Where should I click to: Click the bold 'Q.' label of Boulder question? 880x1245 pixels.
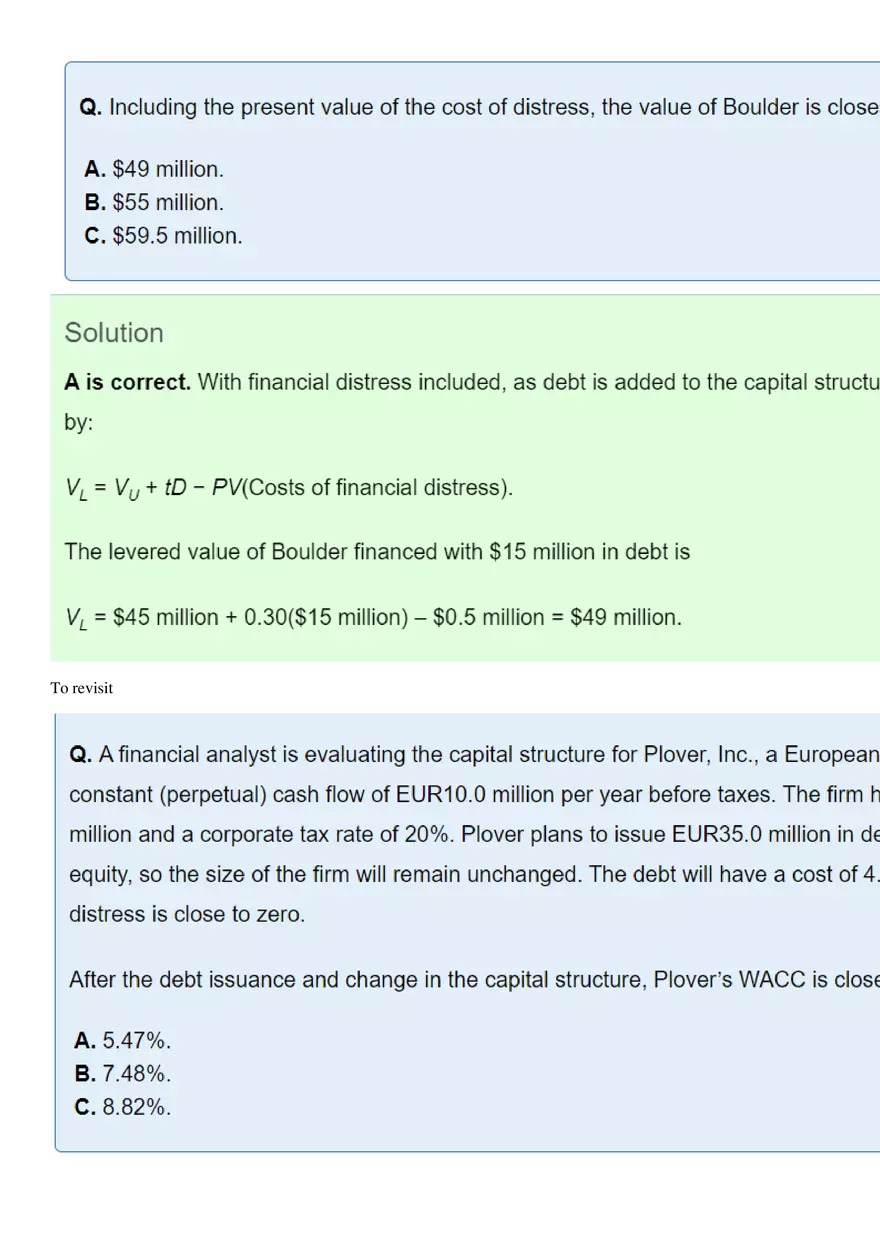click(x=90, y=107)
